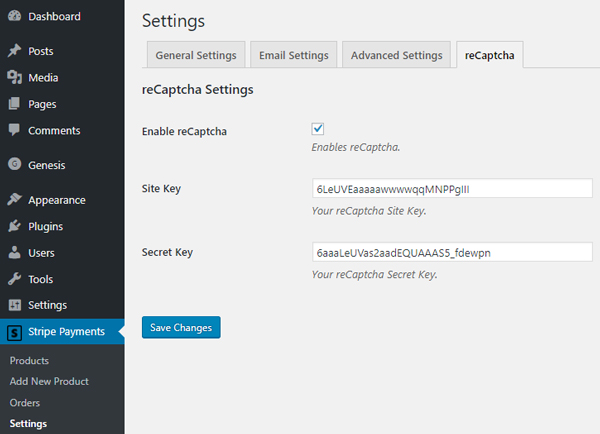Click 'Your reCaptcha Secret Key.' hint text

(x=374, y=274)
